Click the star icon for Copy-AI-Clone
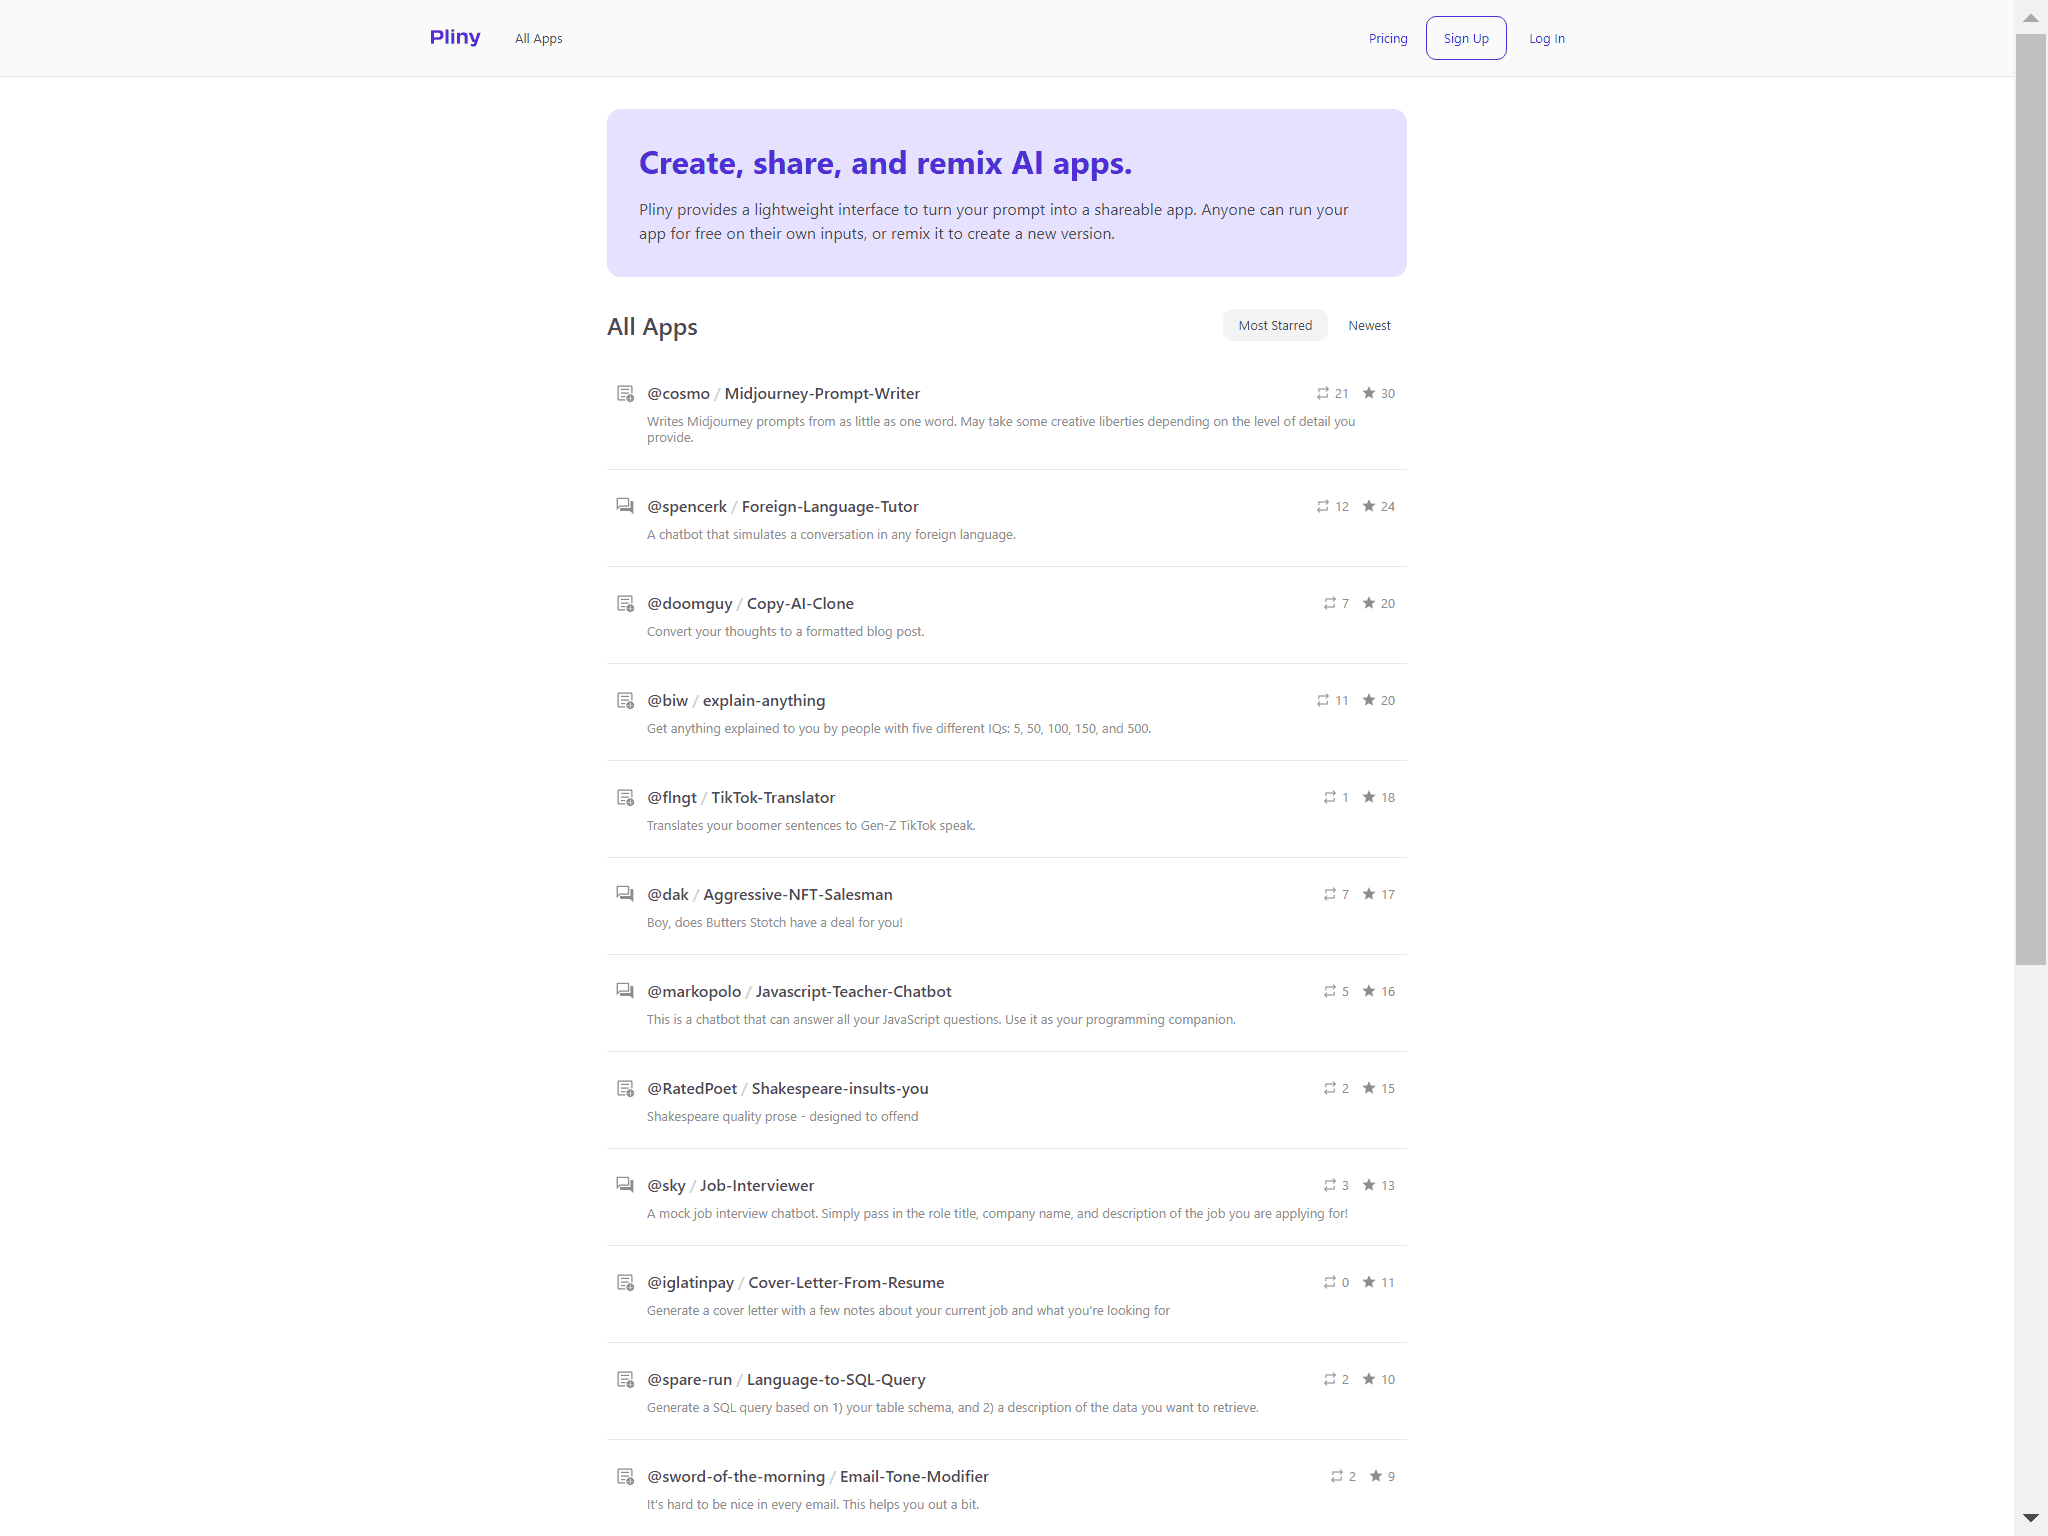The height and width of the screenshot is (1536, 2048). tap(1369, 603)
